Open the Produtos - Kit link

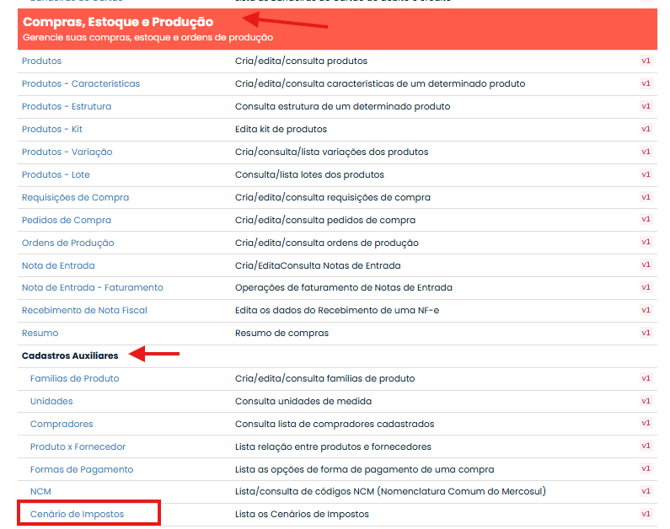(x=51, y=129)
